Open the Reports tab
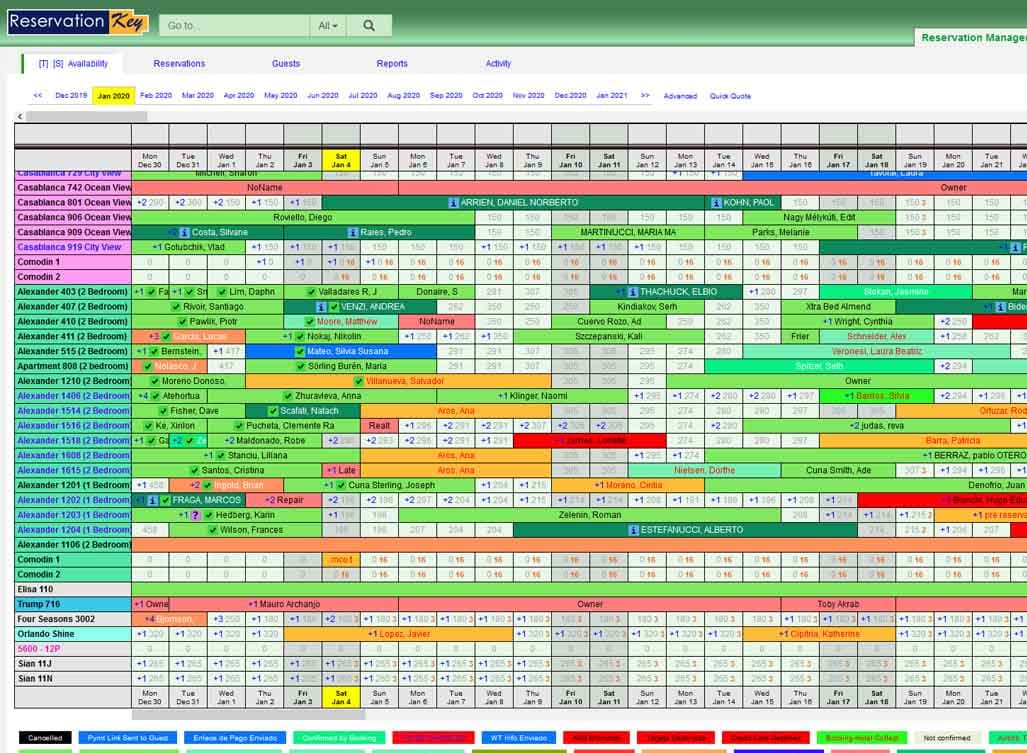 (x=391, y=62)
